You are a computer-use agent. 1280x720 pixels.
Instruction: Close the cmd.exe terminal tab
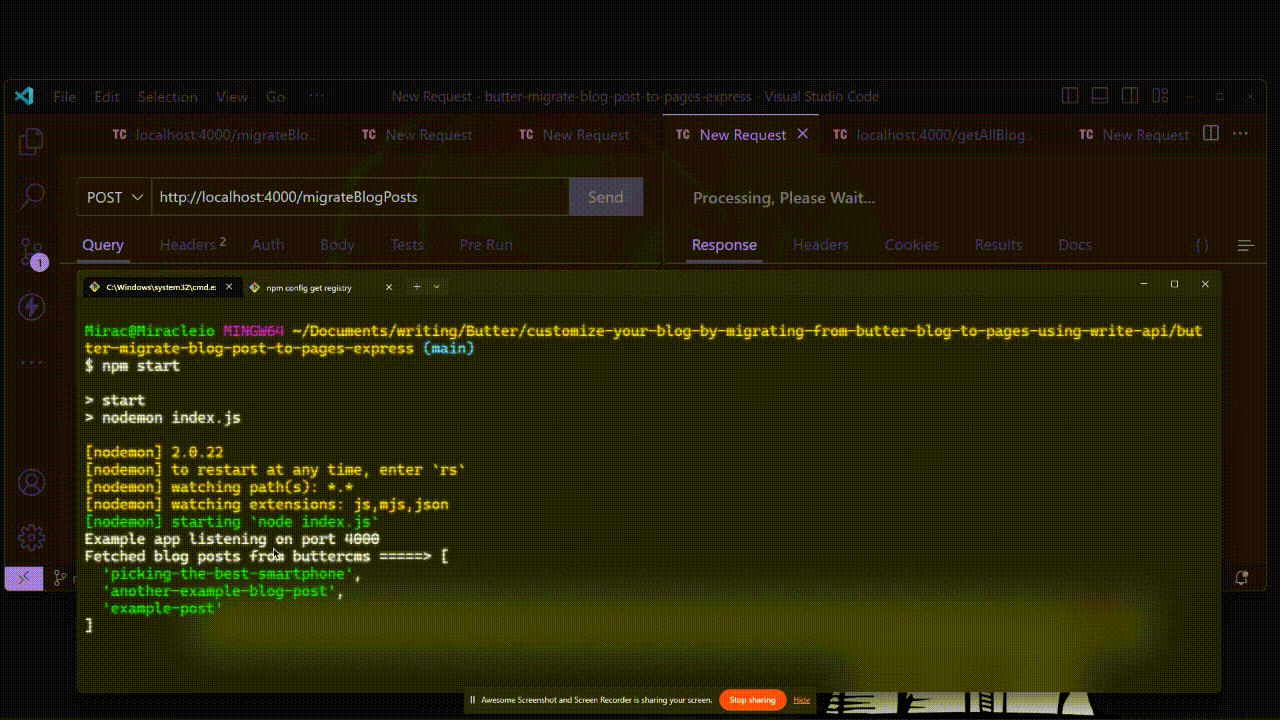(229, 287)
